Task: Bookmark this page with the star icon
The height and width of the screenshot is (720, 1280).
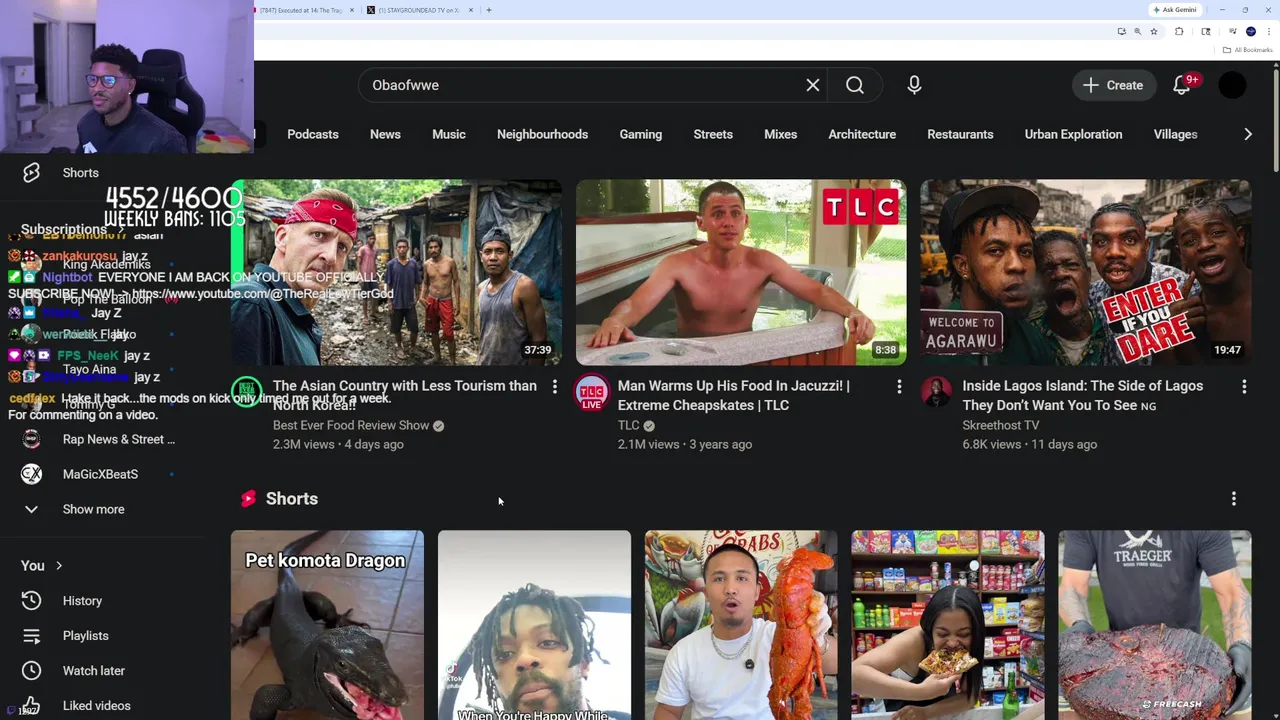Action: click(1153, 31)
